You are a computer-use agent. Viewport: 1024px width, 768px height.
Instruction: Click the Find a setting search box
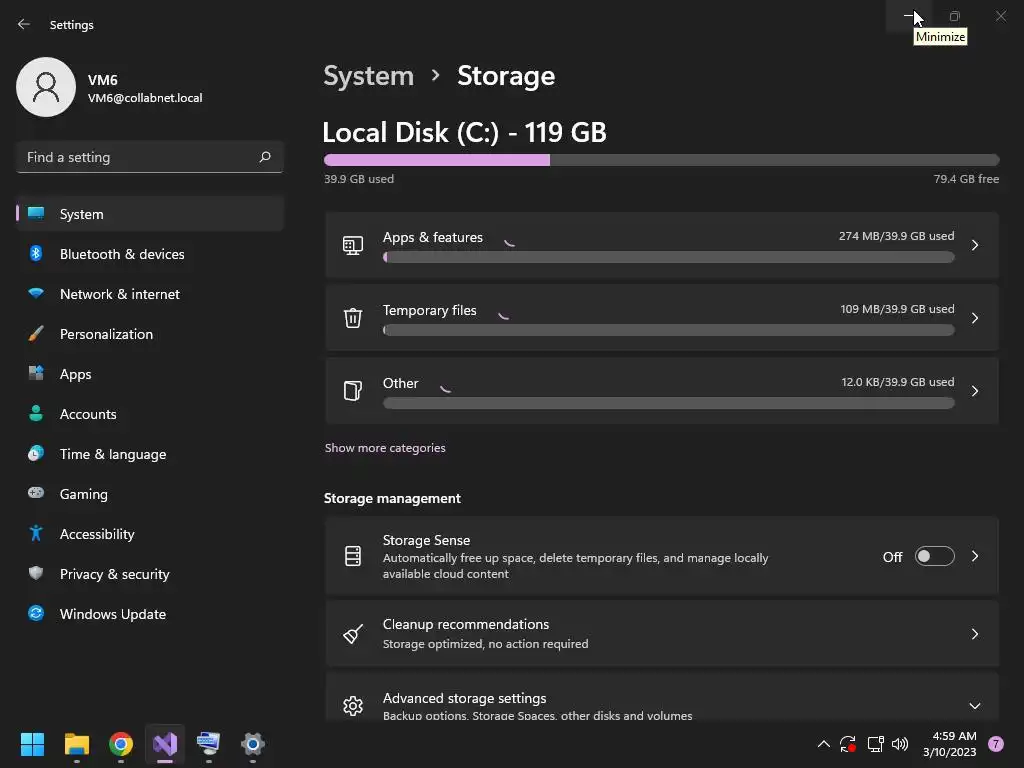point(138,157)
